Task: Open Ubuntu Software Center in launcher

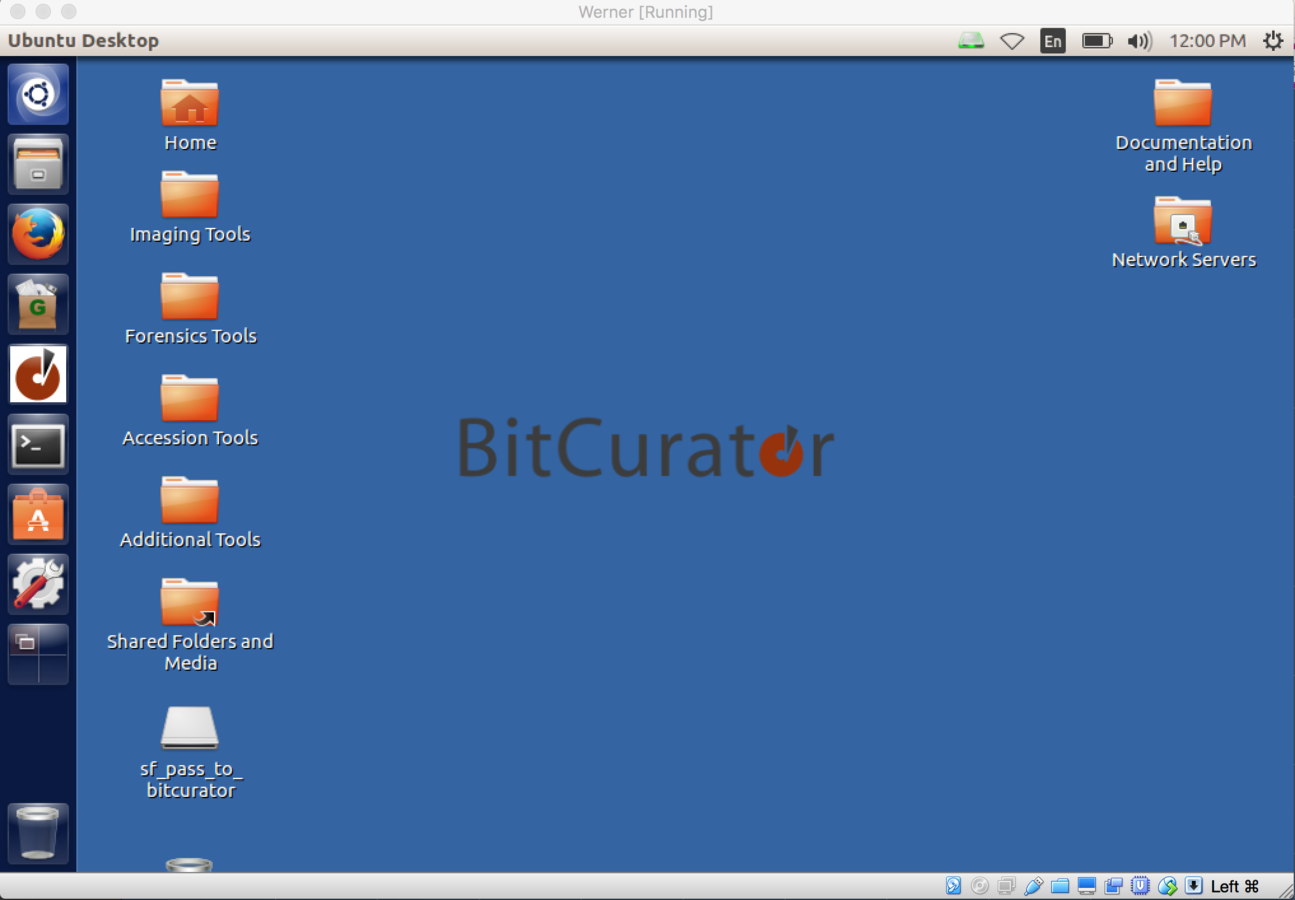Action: point(38,514)
